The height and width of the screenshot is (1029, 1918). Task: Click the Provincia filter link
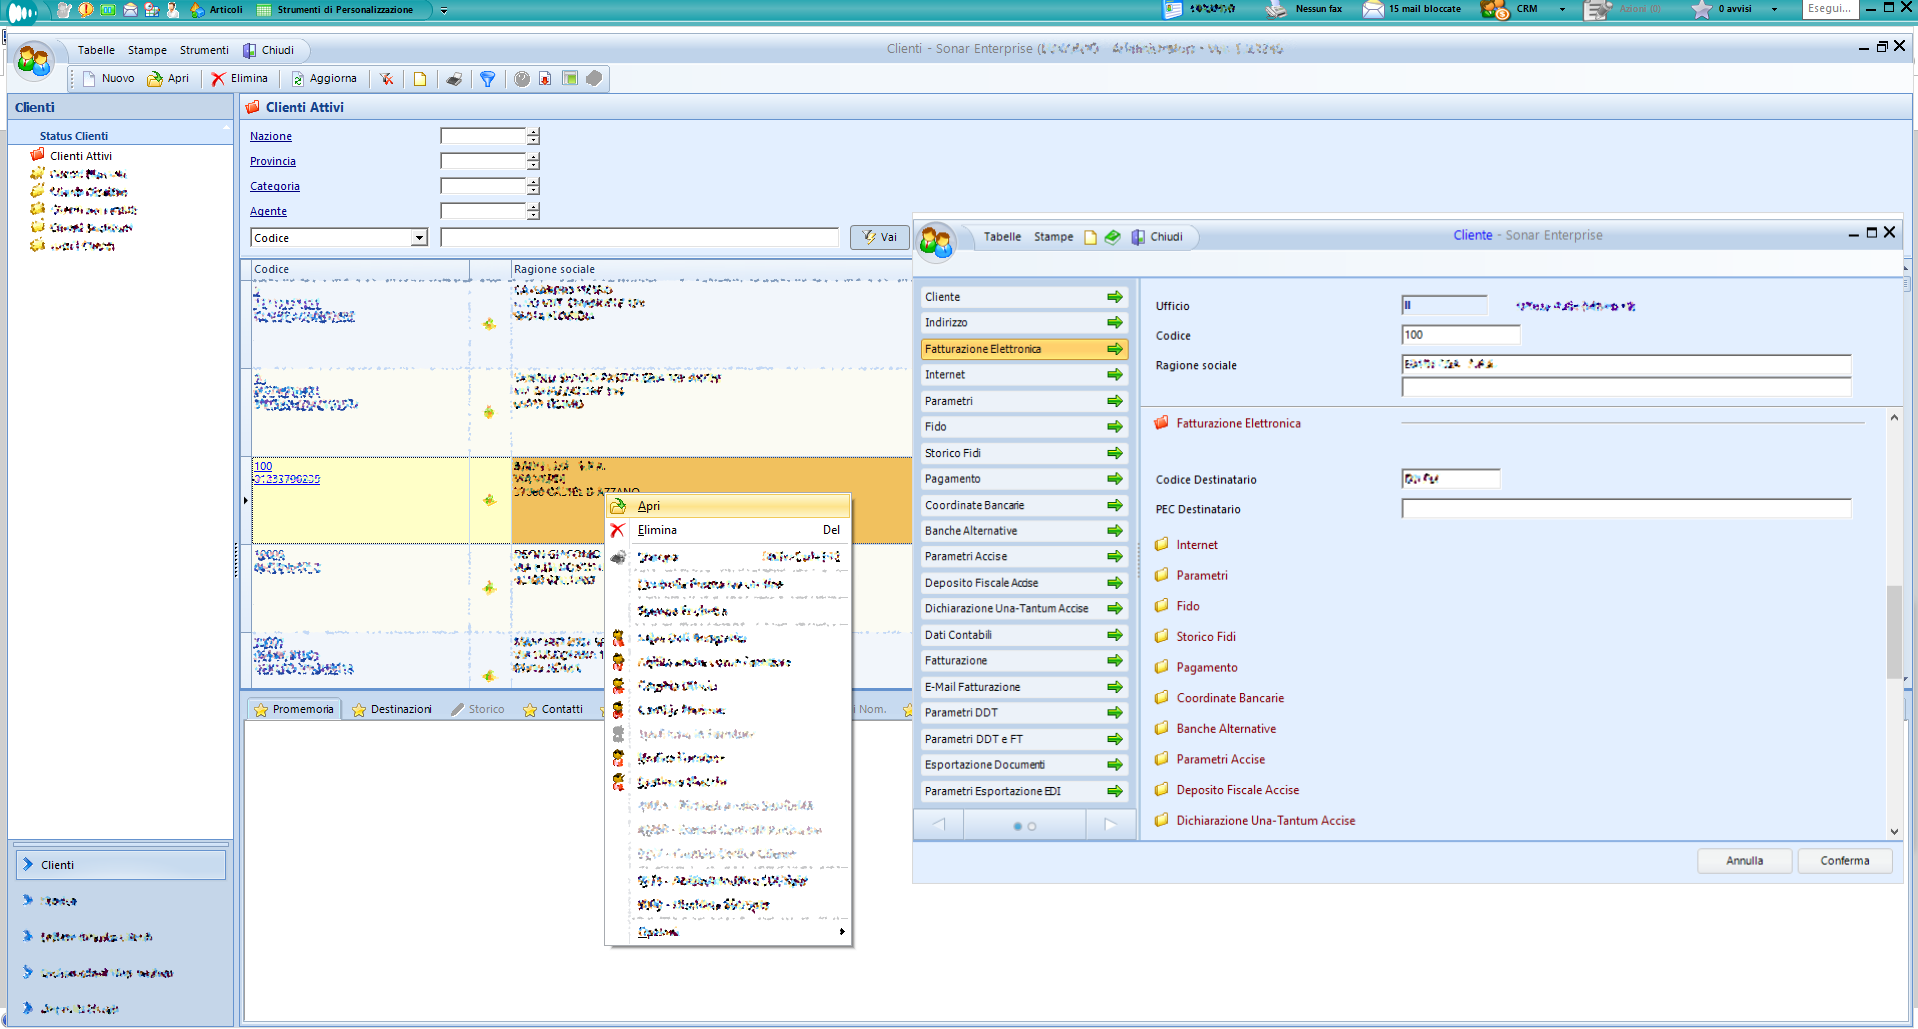272,161
